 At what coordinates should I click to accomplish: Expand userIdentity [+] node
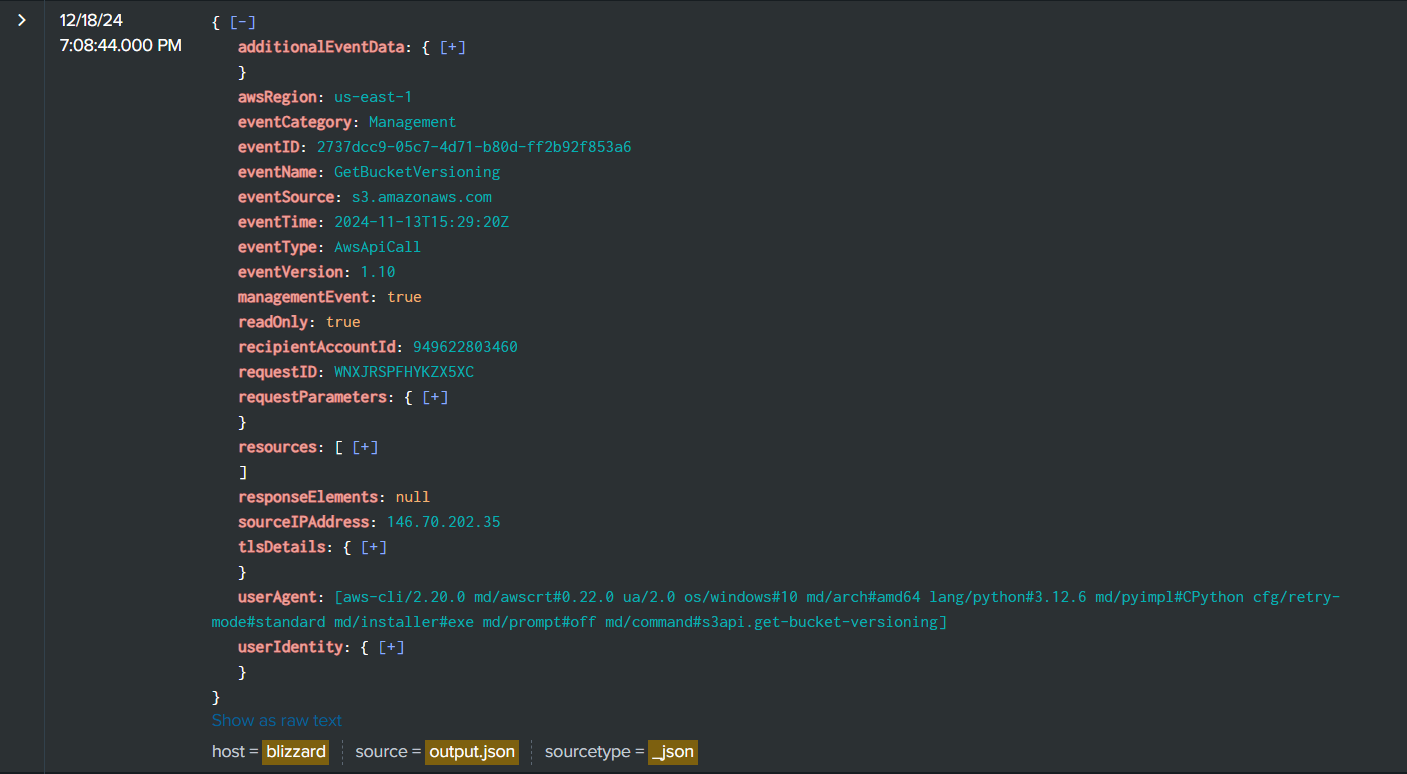tap(391, 647)
